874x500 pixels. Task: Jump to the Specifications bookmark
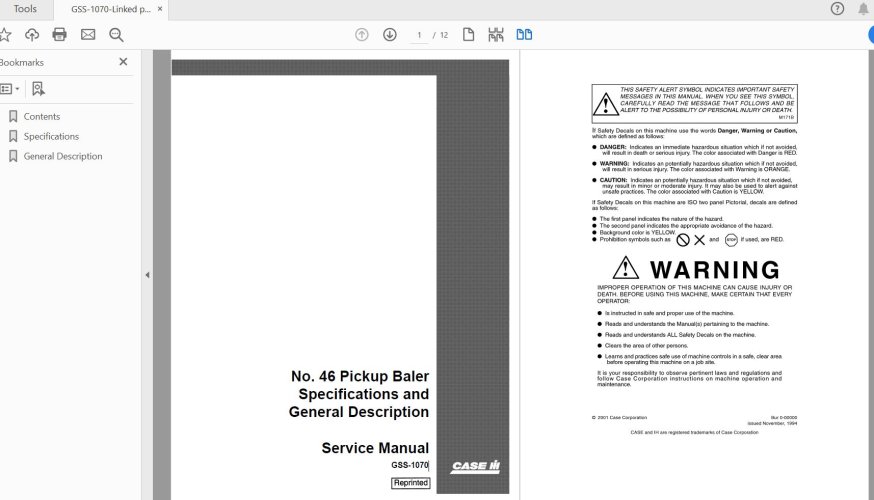coord(51,136)
